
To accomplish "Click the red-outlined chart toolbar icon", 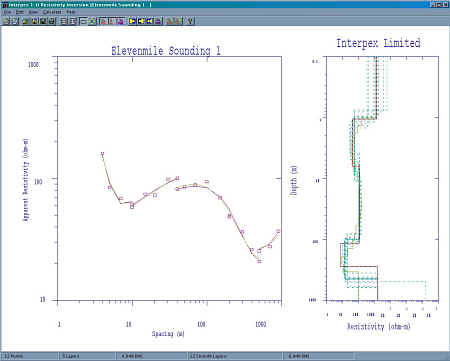I will 103,21.
